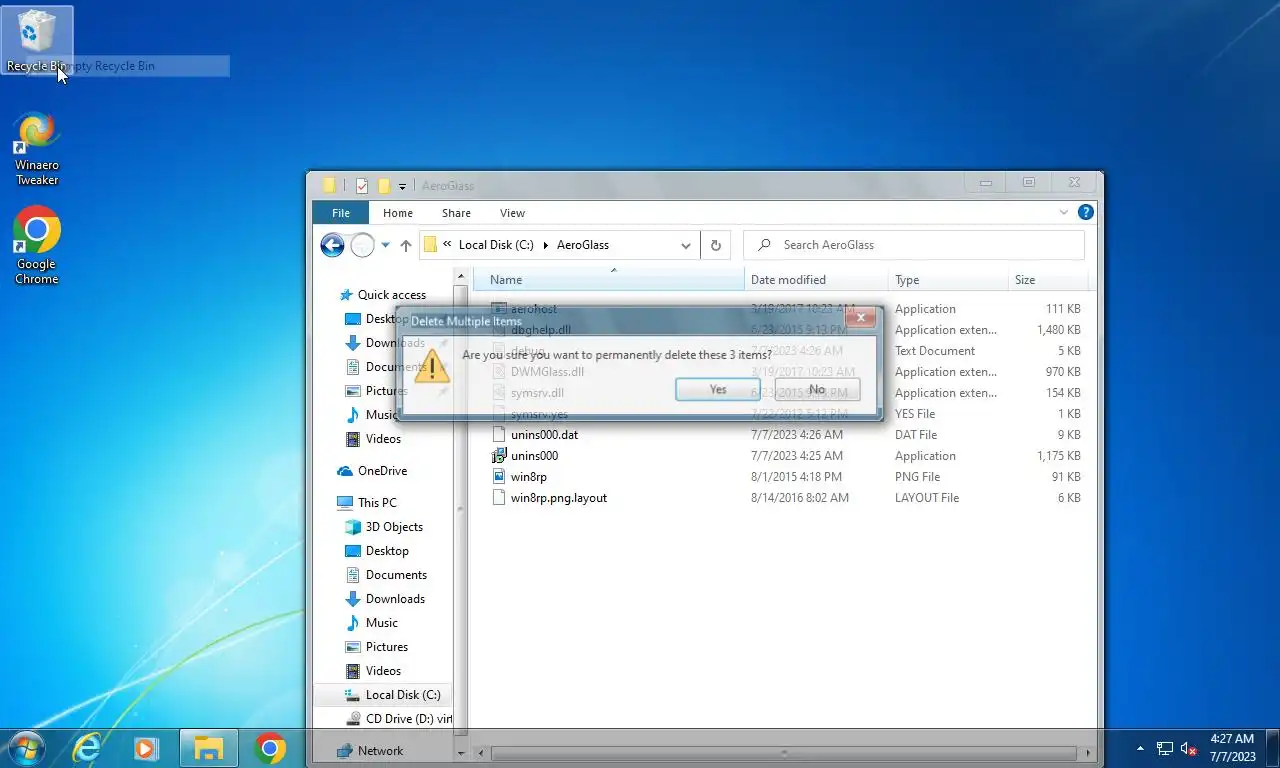This screenshot has width=1280, height=768.
Task: Select the Winaero Tweaker desktop shortcut
Action: tap(37, 149)
